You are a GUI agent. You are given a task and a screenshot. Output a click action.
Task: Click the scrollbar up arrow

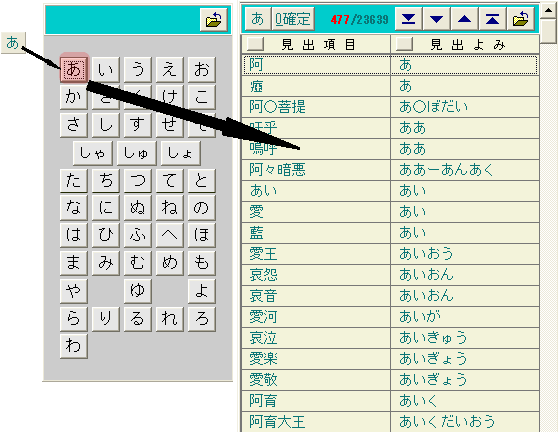pos(549,11)
